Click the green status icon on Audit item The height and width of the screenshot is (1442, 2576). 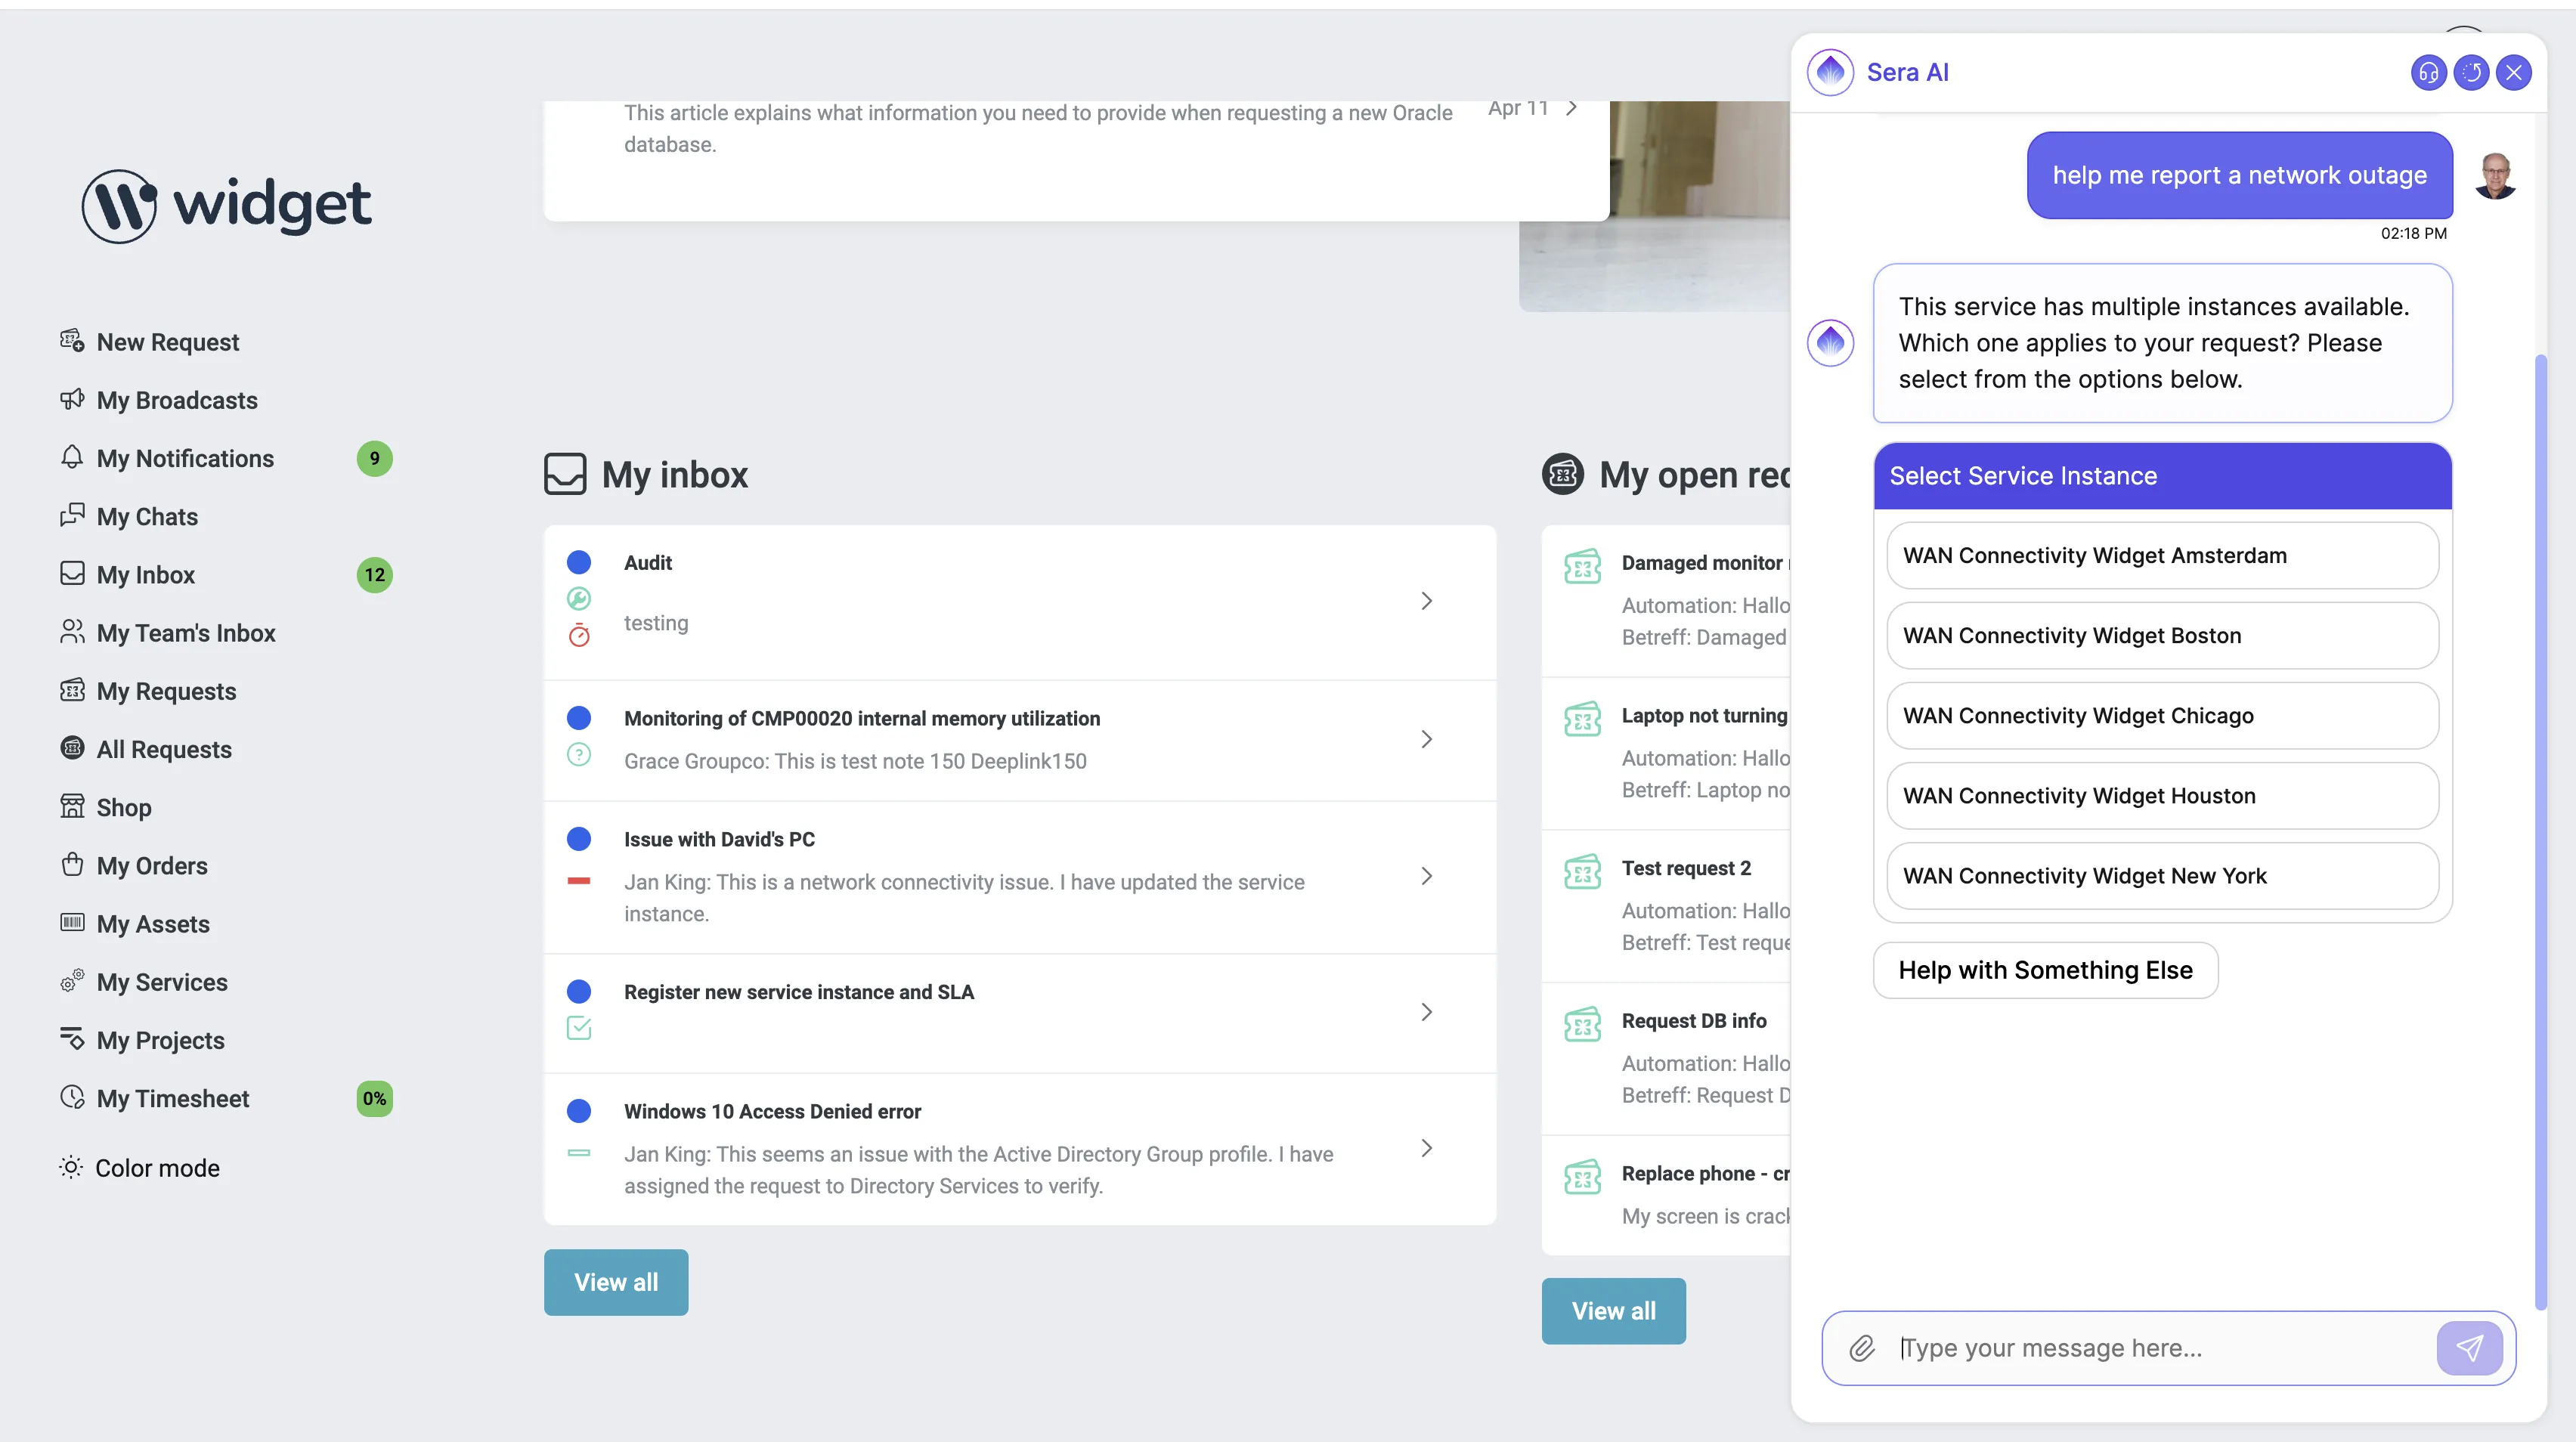579,598
